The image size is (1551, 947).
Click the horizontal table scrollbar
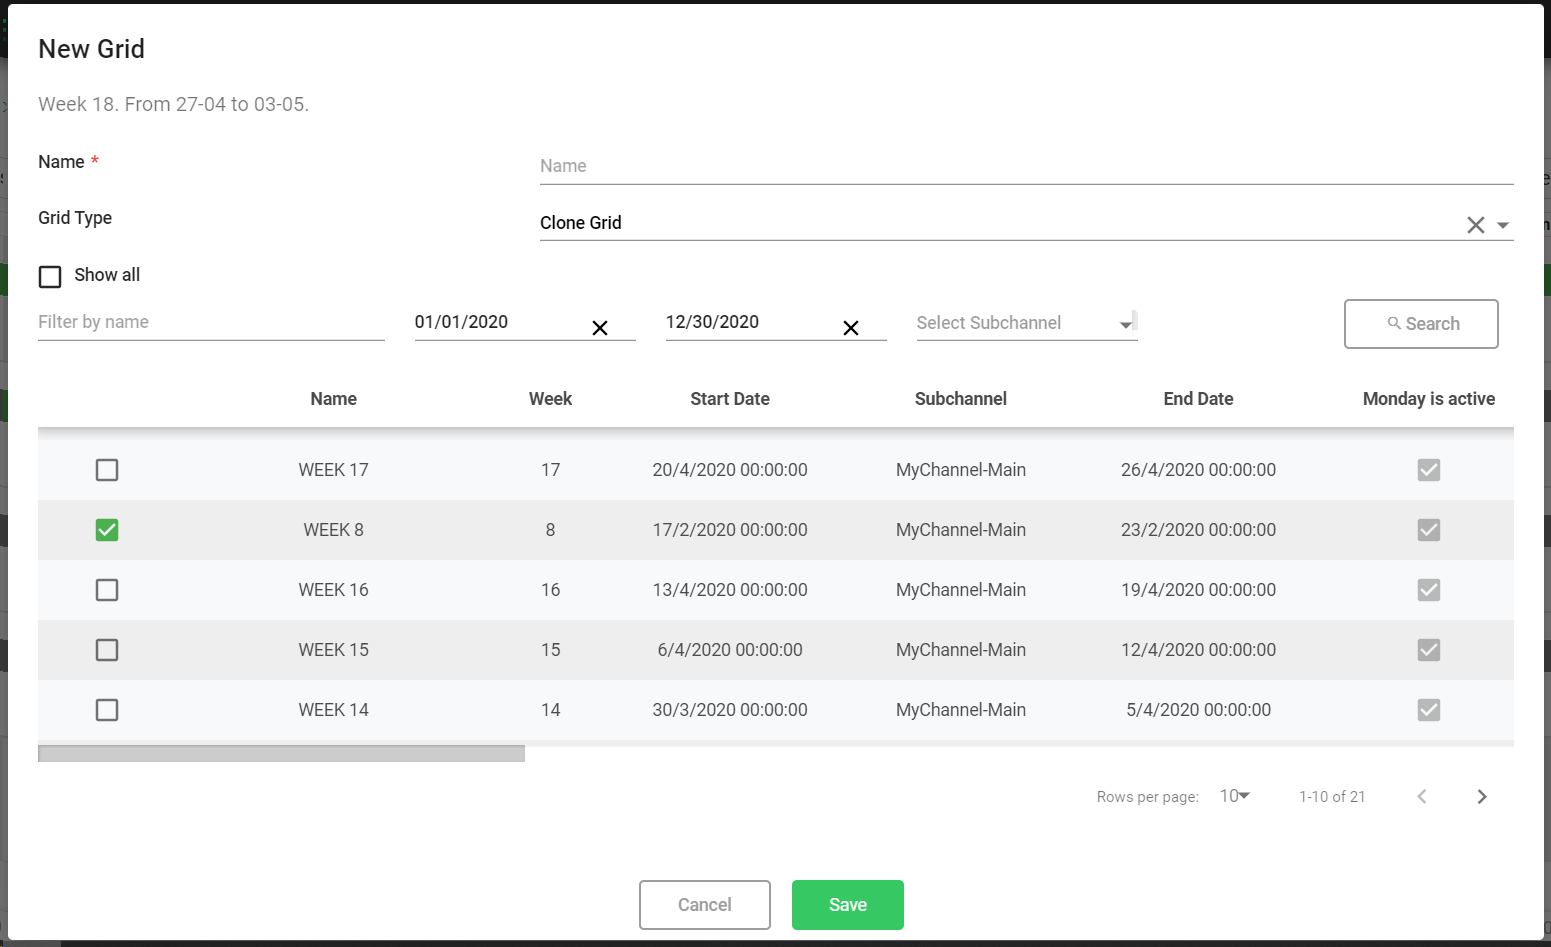pos(281,753)
